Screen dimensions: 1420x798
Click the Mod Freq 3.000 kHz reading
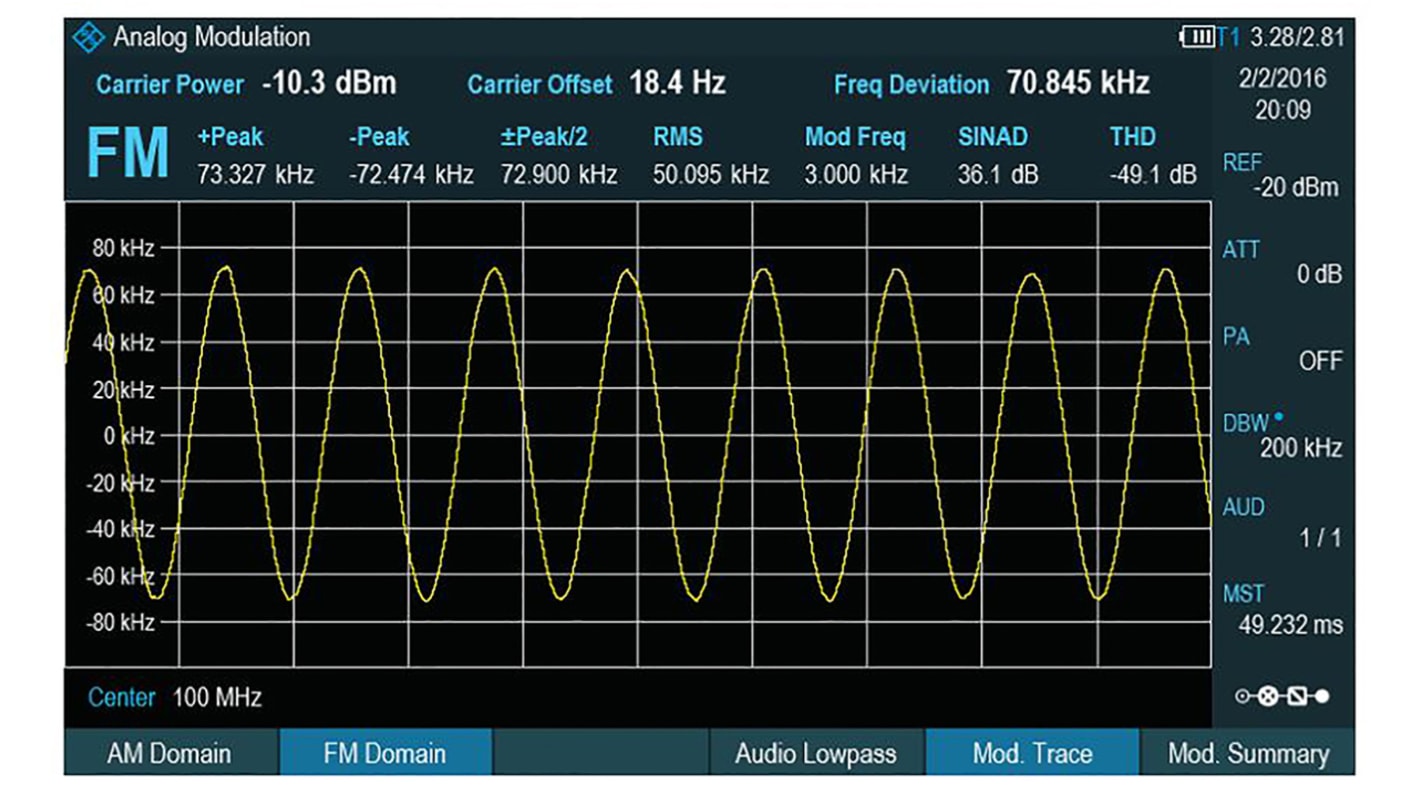tap(856, 156)
